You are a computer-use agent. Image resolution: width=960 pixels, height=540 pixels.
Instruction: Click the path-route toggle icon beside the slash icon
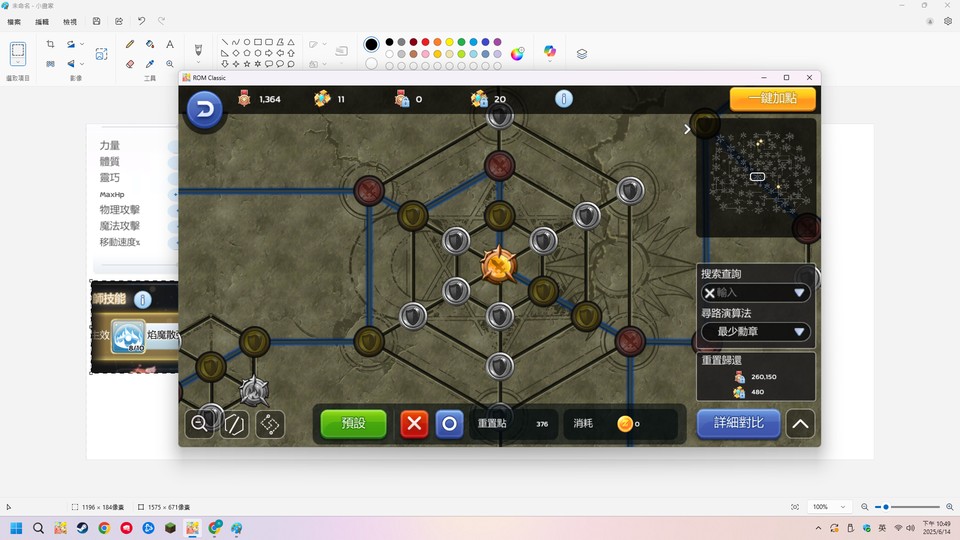coord(270,424)
